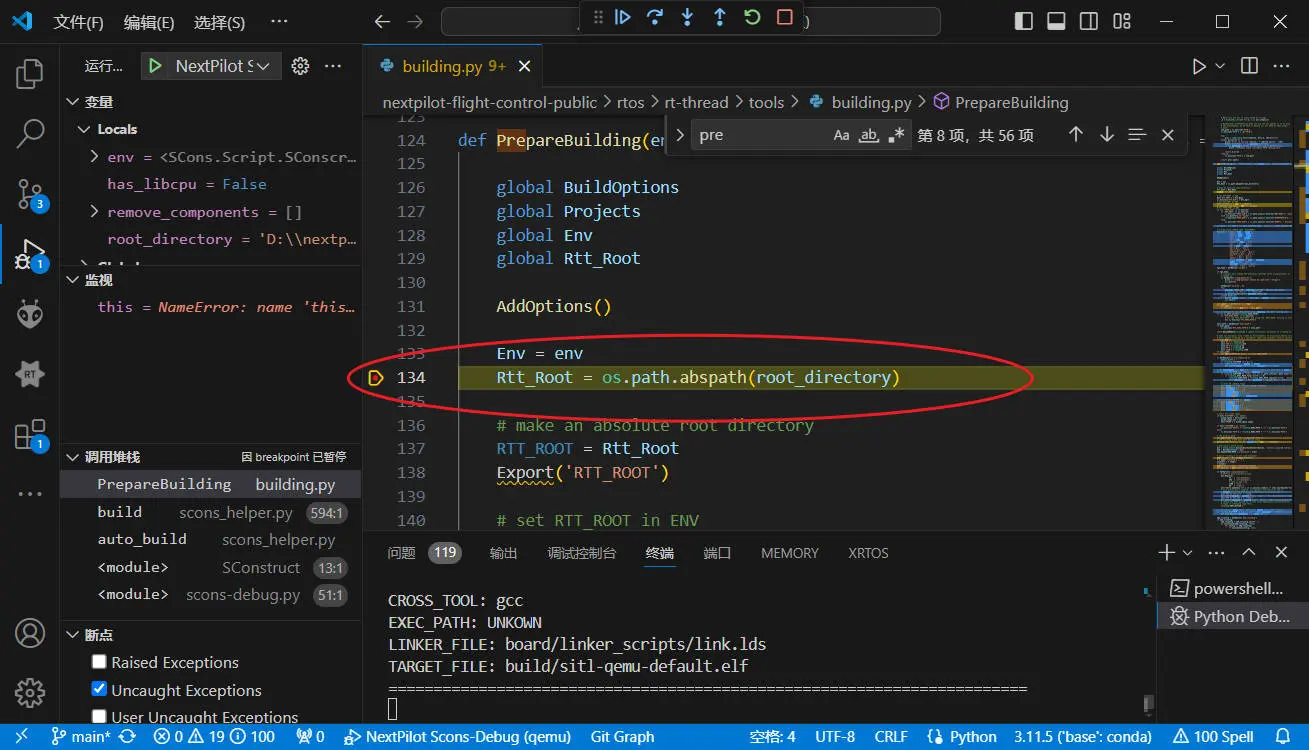Enable Raised Exceptions breakpoint checkbox
Image resolution: width=1309 pixels, height=750 pixels.
pos(99,662)
